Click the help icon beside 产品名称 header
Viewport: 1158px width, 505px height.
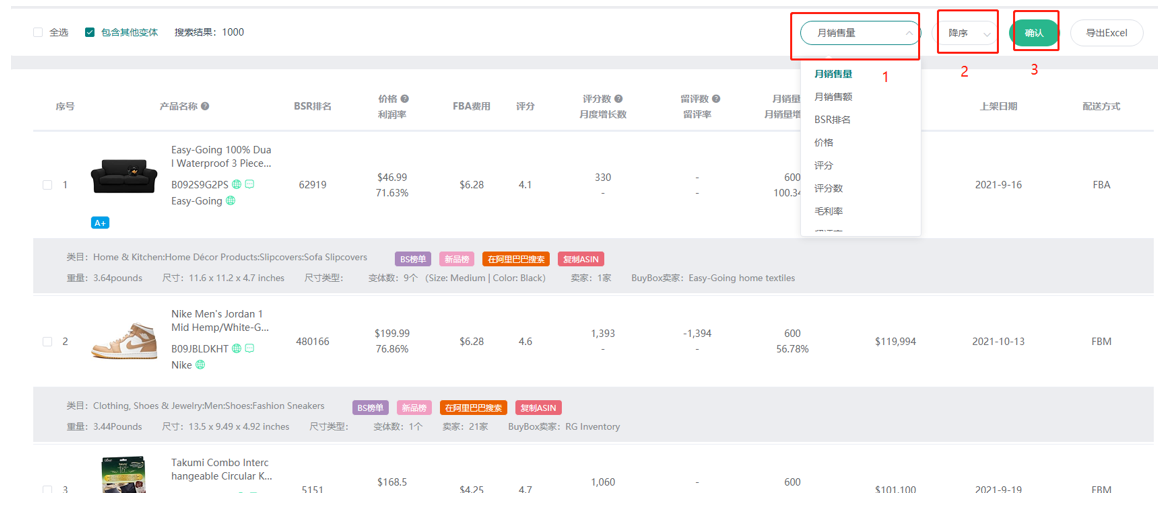(x=205, y=106)
